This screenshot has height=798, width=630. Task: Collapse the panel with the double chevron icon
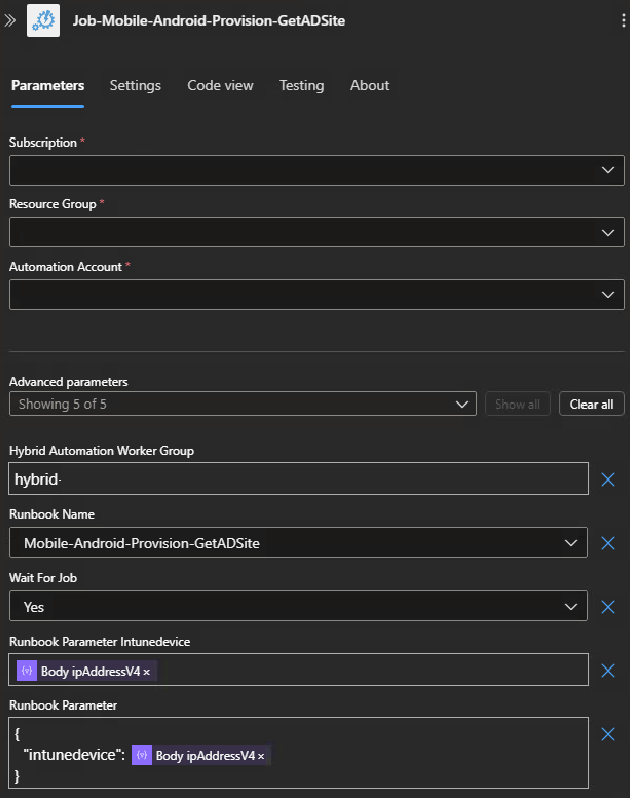click(x=10, y=20)
